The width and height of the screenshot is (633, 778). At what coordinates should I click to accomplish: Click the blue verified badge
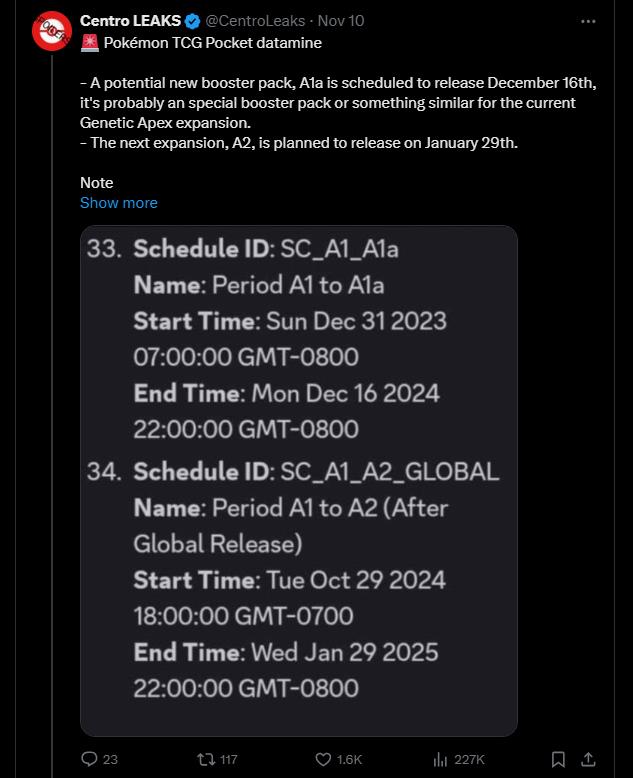click(193, 21)
